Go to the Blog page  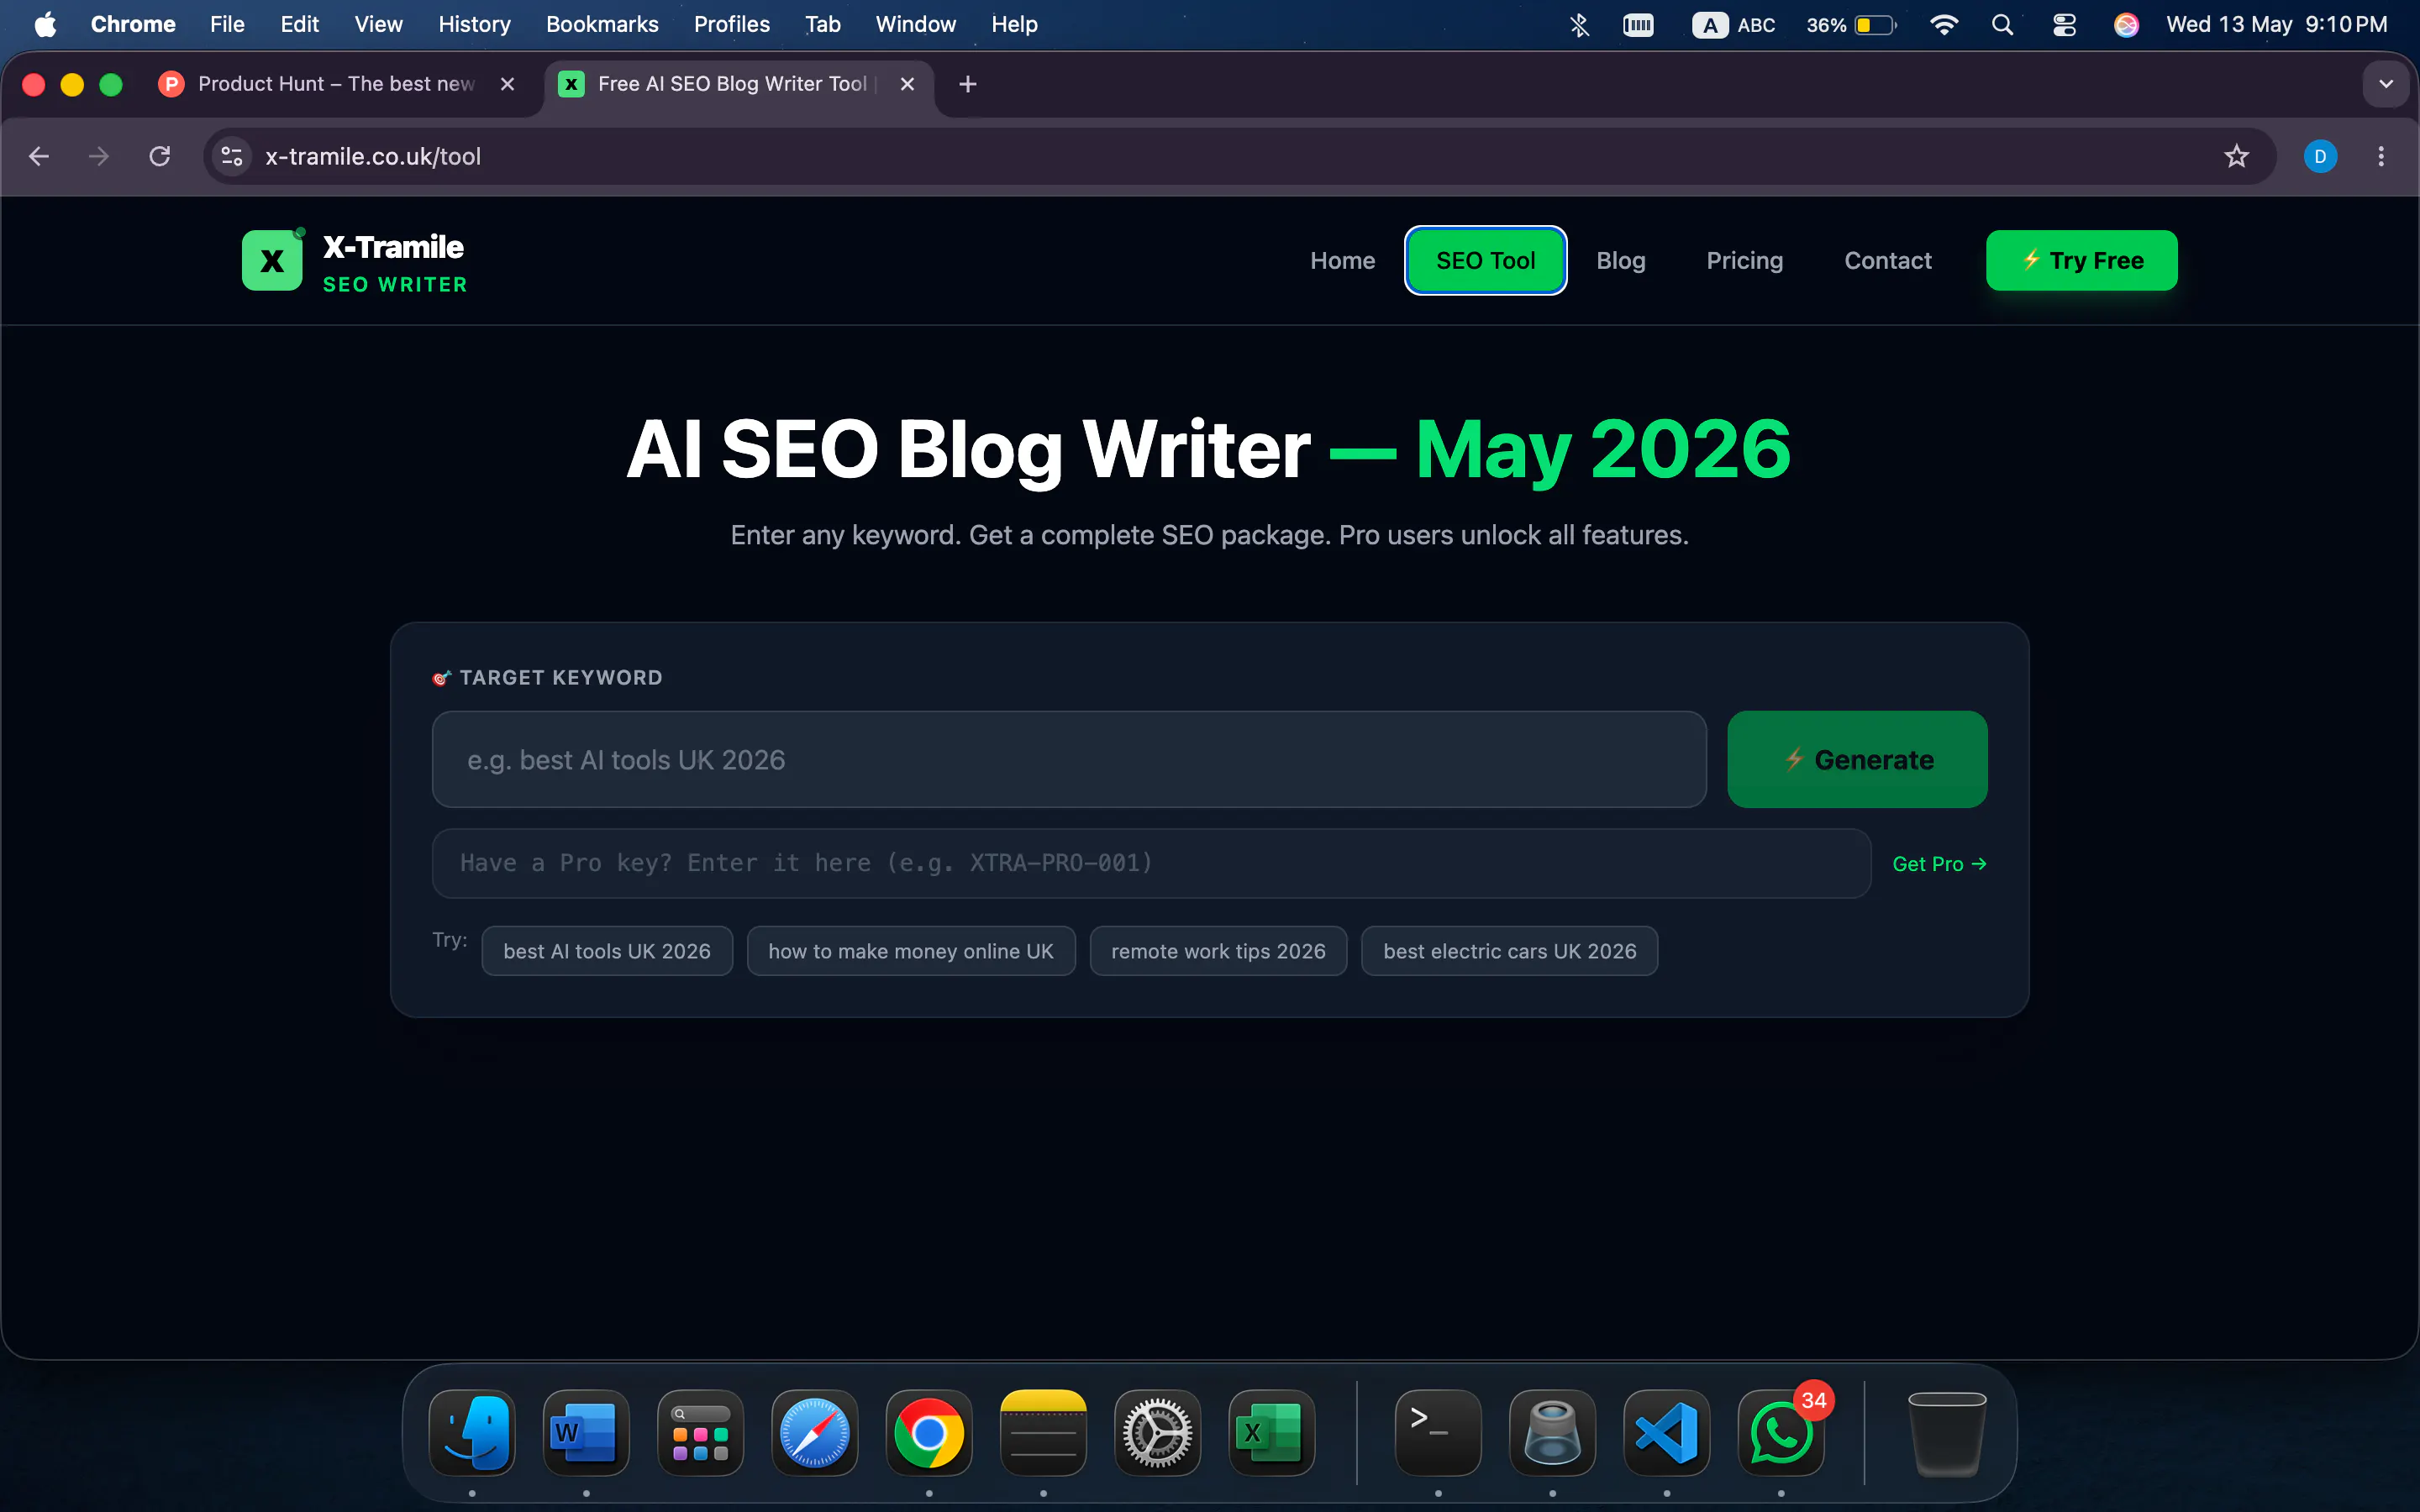click(x=1620, y=261)
